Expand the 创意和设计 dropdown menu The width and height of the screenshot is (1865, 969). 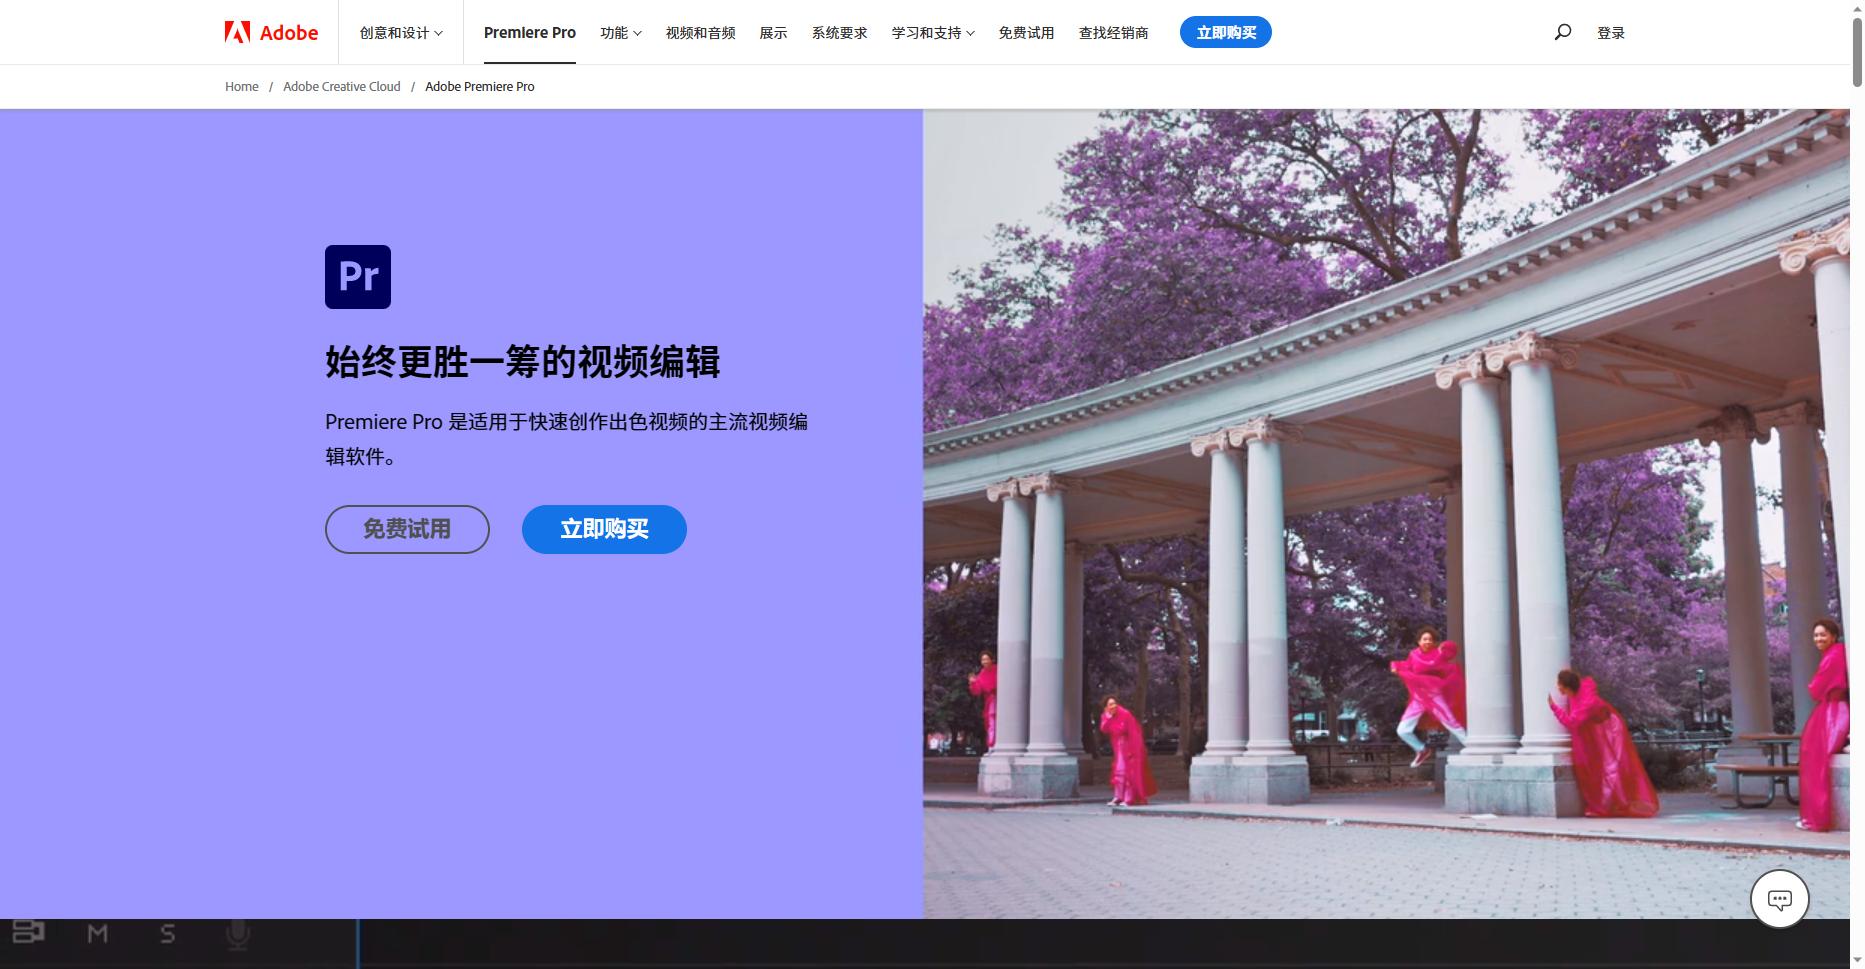click(x=398, y=31)
